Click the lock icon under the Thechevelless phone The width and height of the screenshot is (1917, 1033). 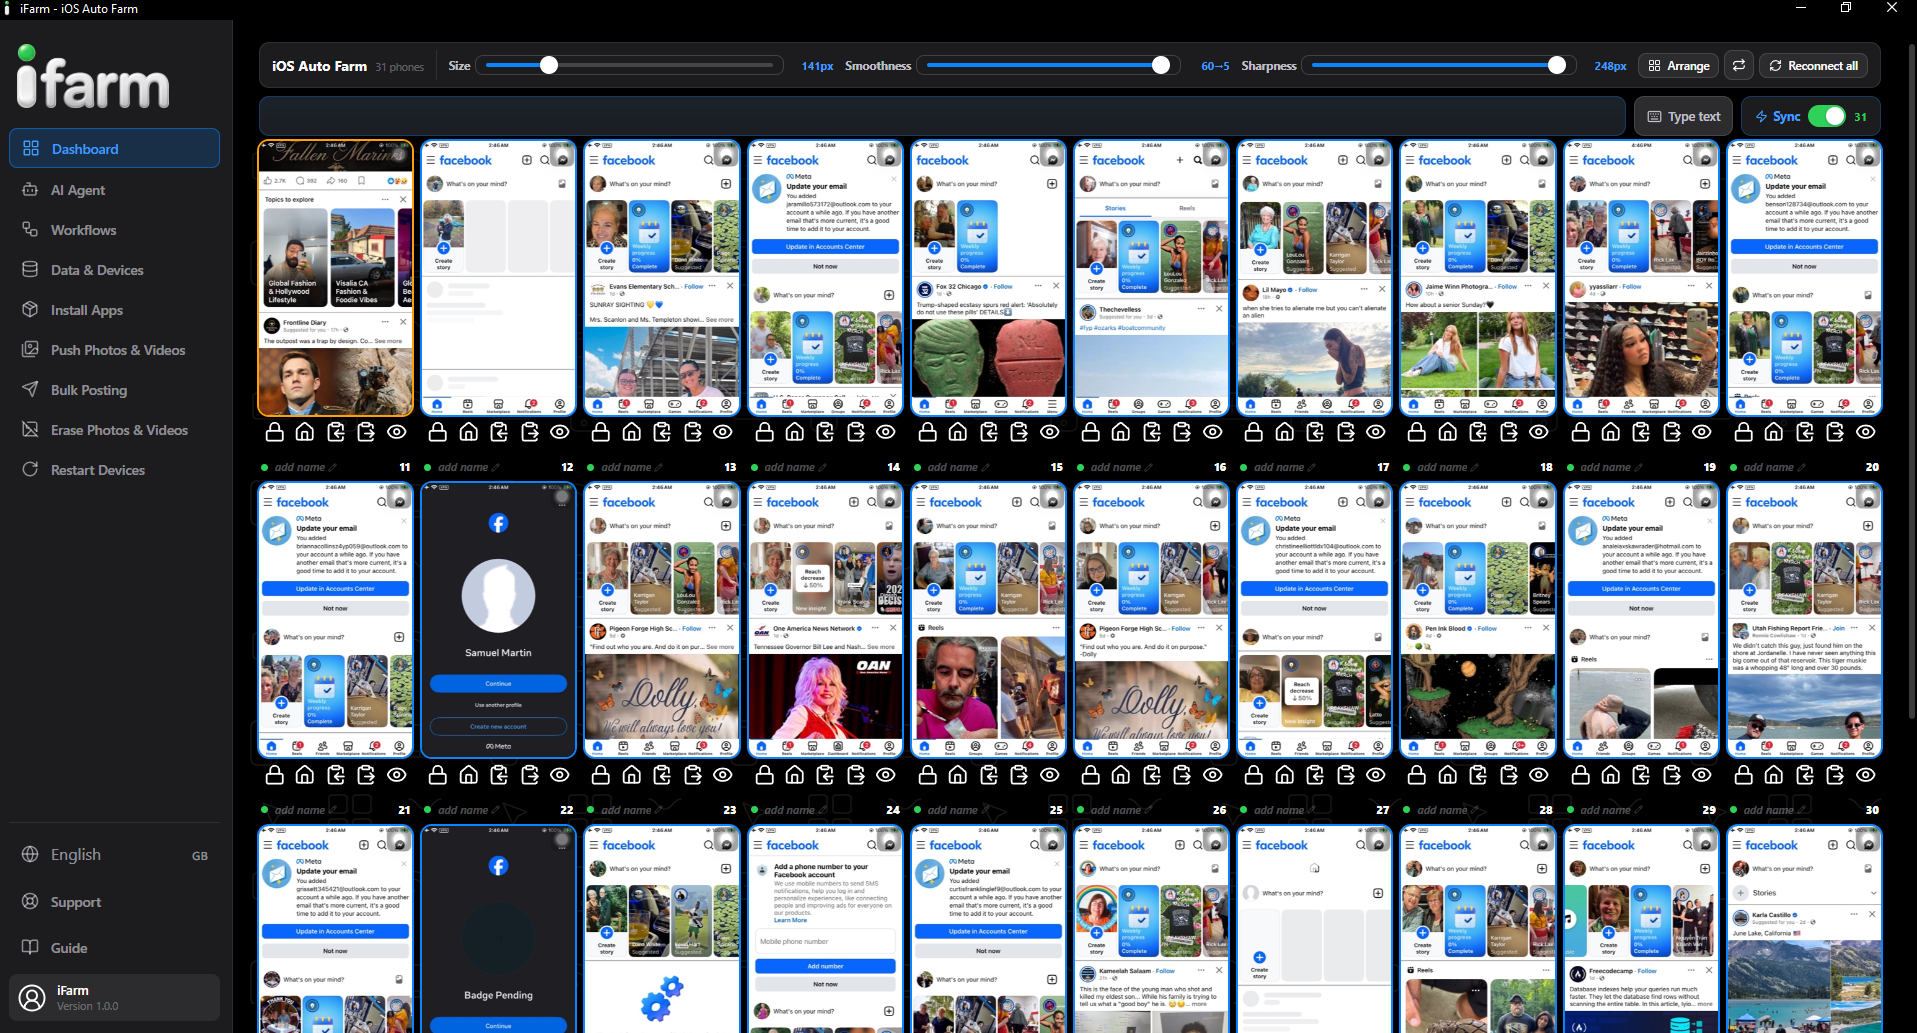[1090, 432]
